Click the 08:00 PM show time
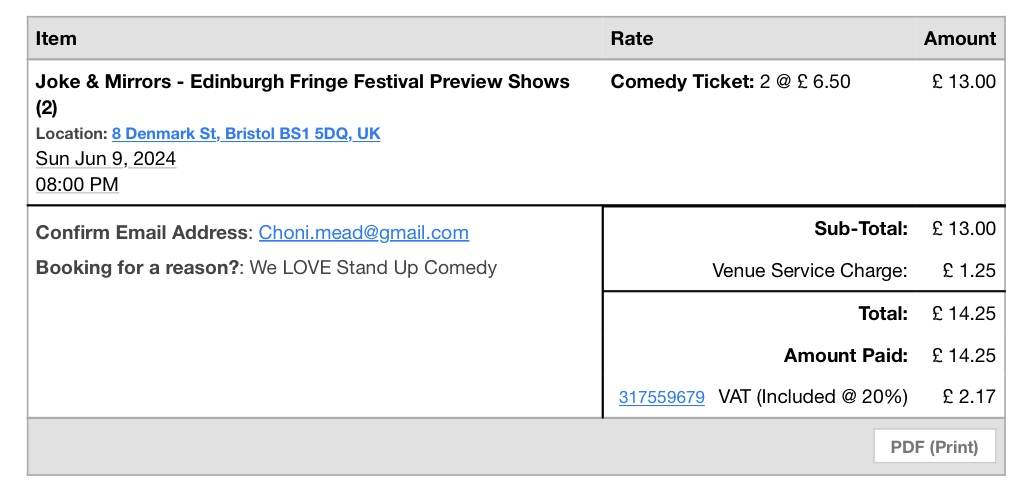Viewport: 1020px width, 490px height. (77, 184)
